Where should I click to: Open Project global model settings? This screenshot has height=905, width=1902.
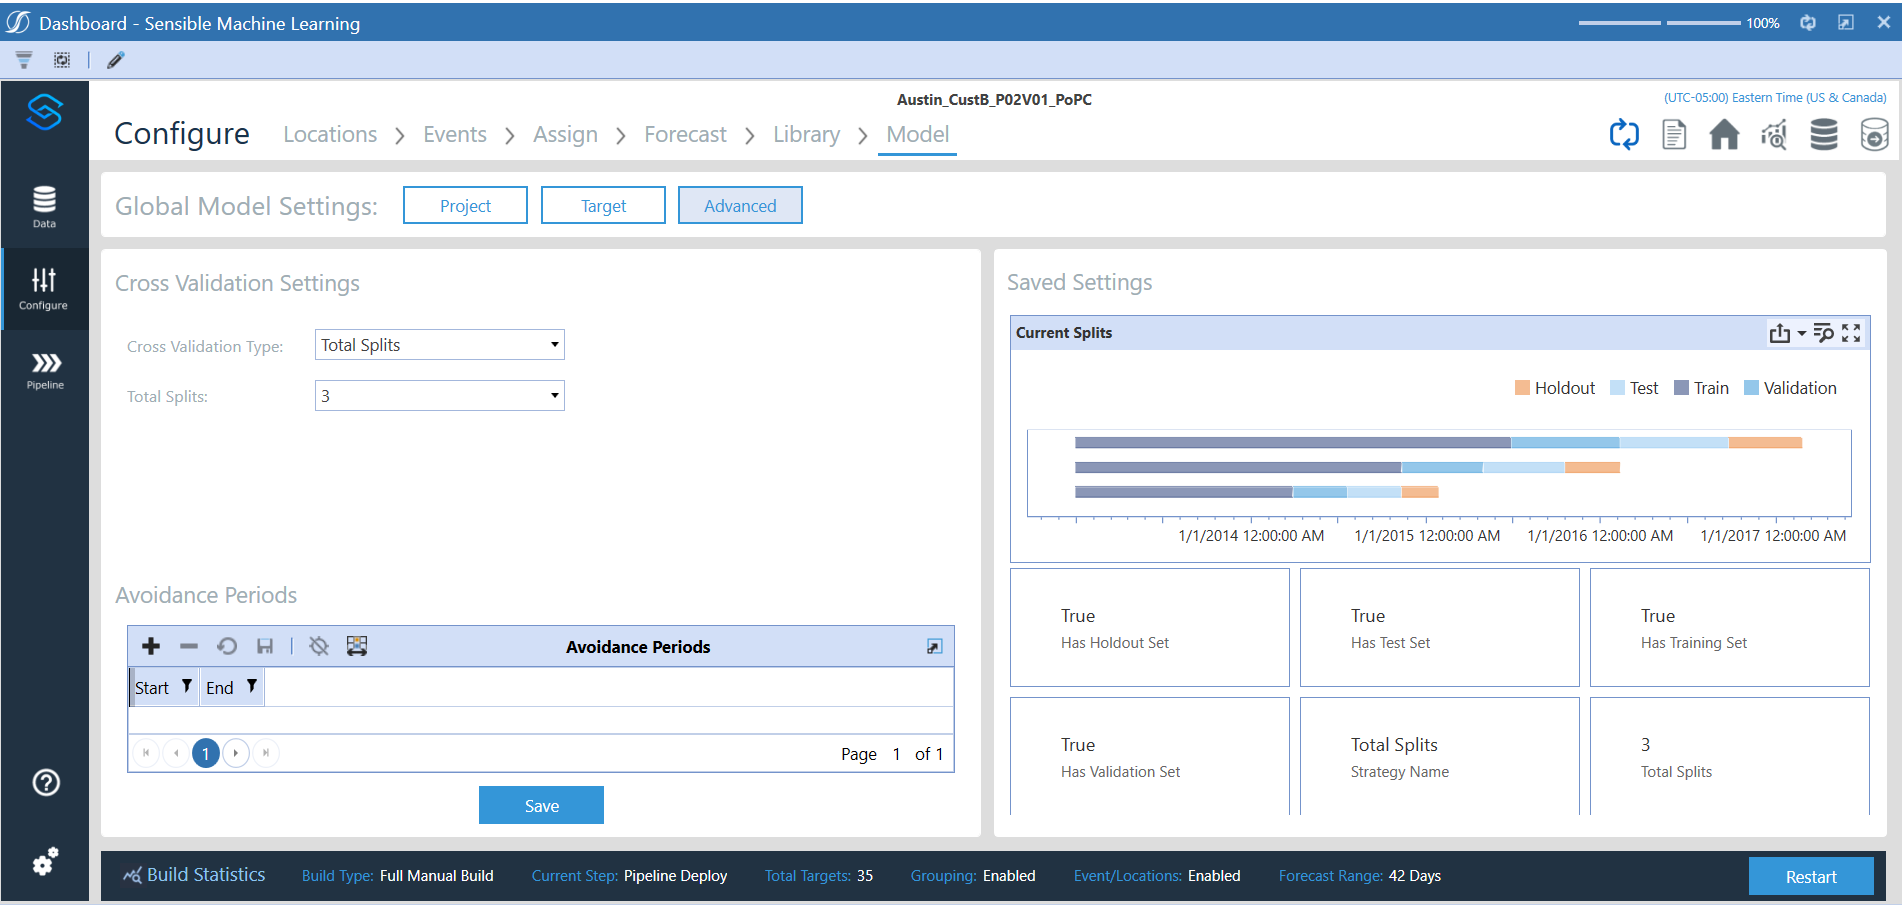tap(465, 205)
